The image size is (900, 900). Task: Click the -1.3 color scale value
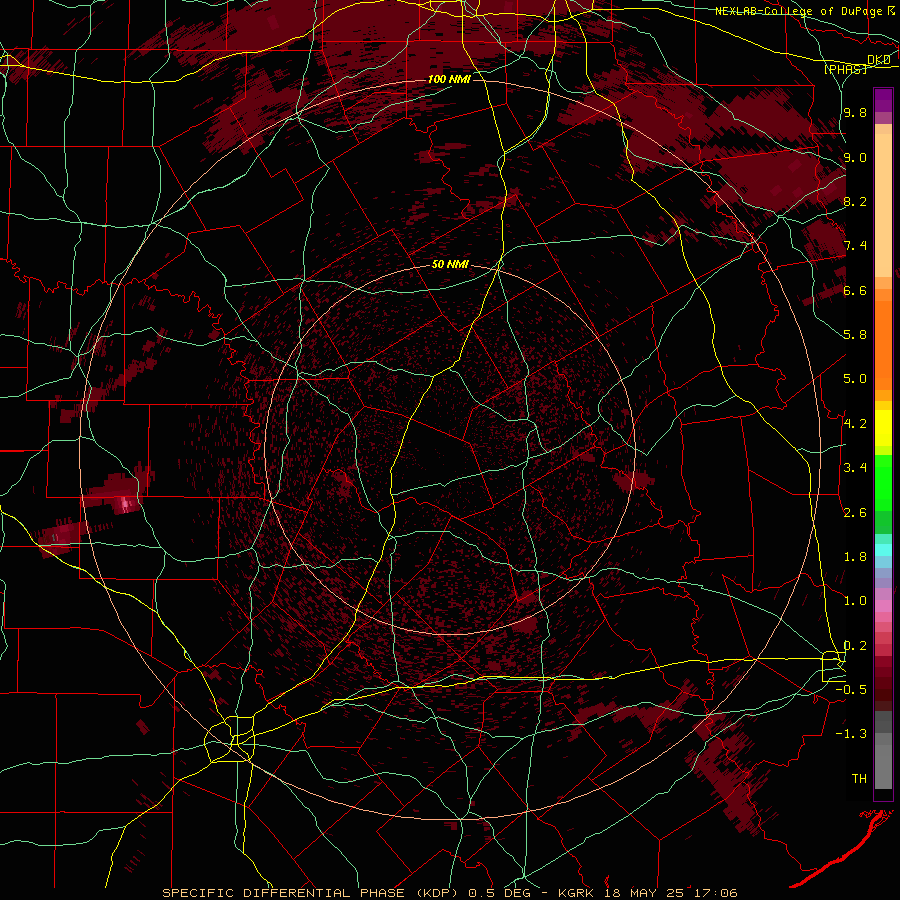pyautogui.click(x=852, y=734)
